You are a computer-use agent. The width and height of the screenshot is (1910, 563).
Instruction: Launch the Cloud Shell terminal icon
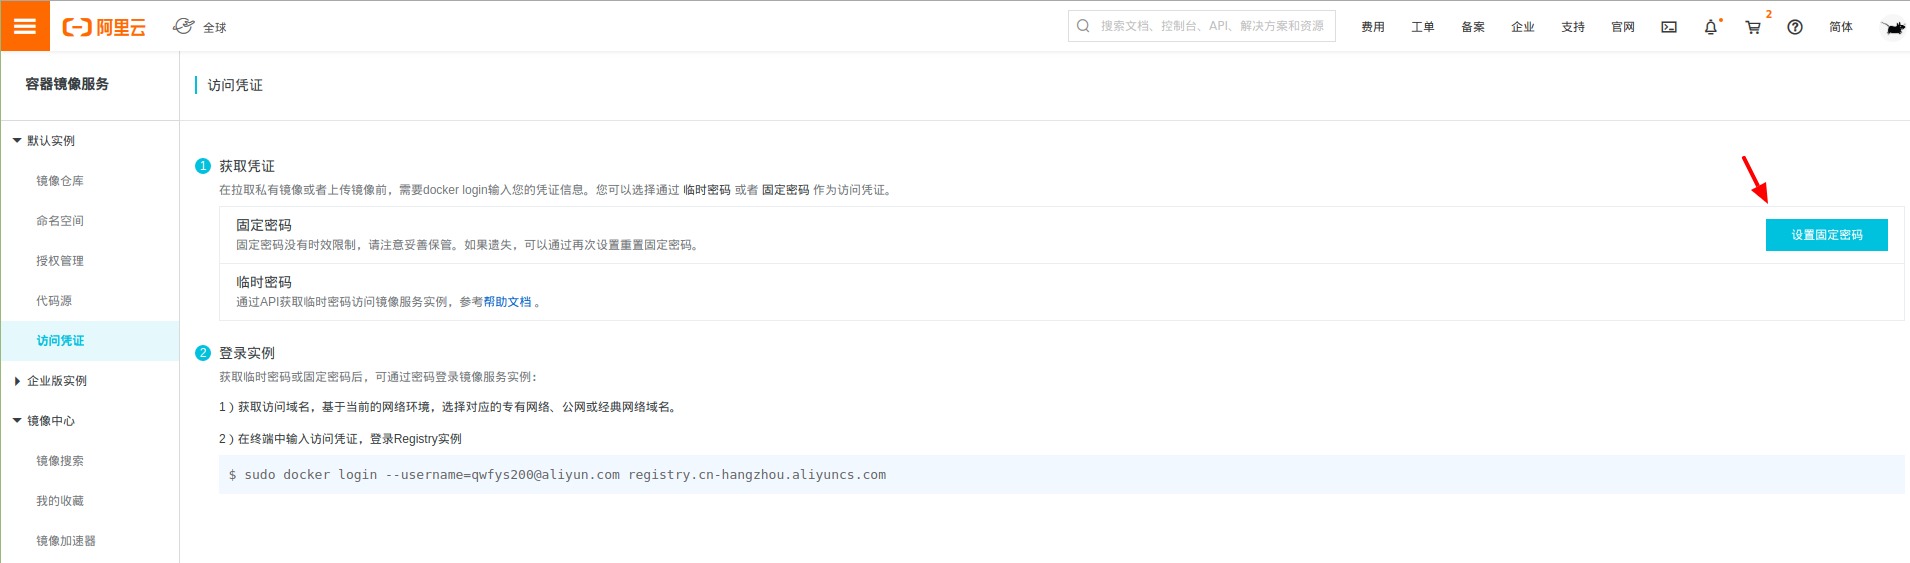coord(1669,27)
